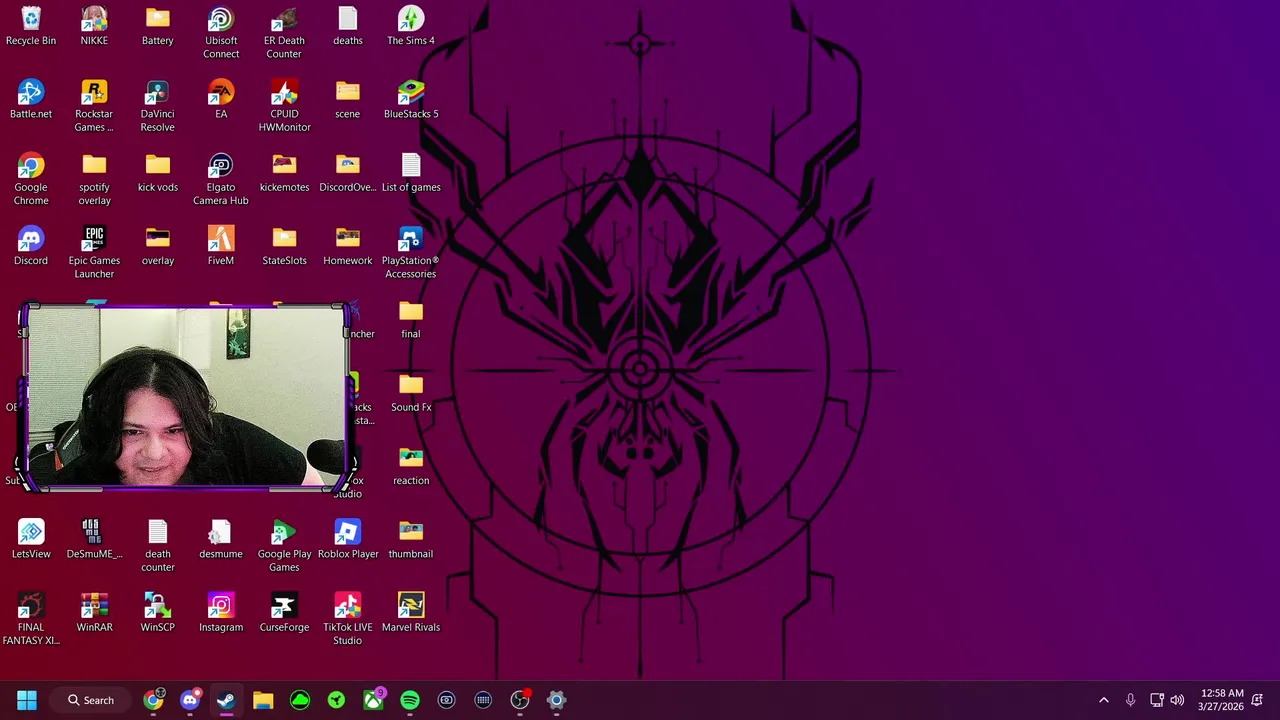Select the FINAL FANTASY desktop icon

31,620
